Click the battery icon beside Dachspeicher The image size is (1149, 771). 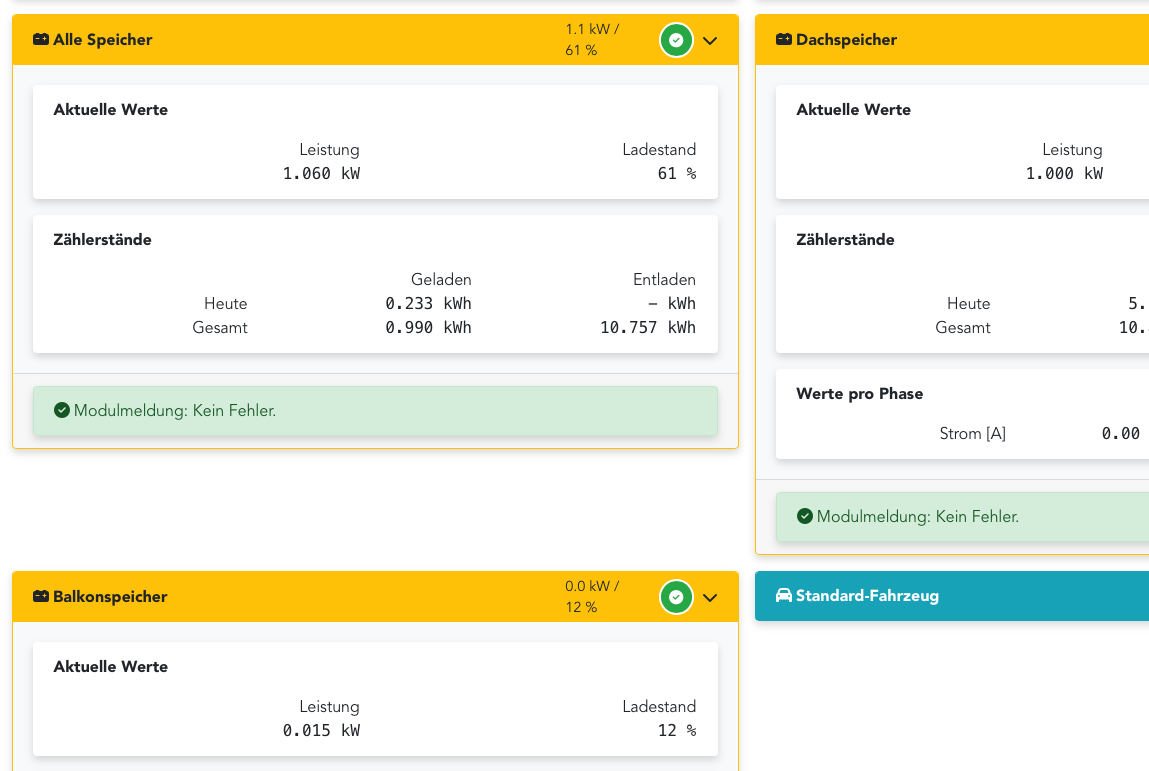pyautogui.click(x=784, y=40)
